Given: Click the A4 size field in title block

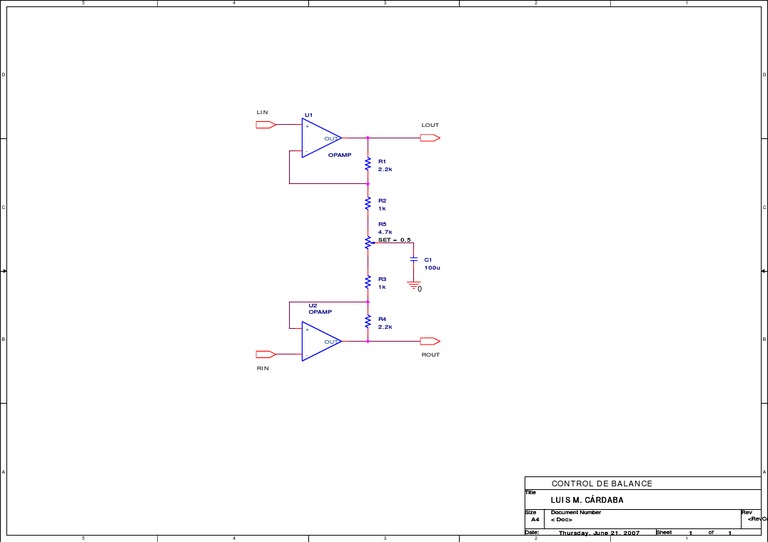Looking at the screenshot, I should click(535, 519).
